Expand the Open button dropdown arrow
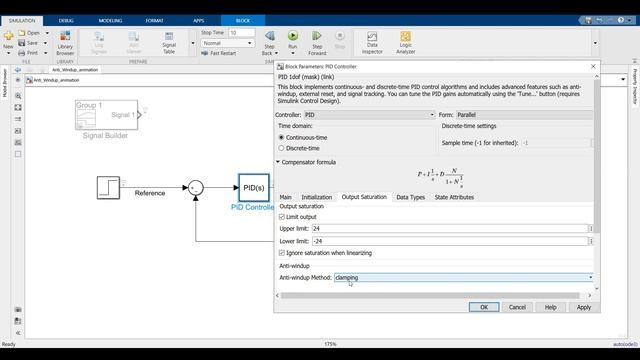The width and height of the screenshot is (640, 360). pyautogui.click(x=47, y=33)
